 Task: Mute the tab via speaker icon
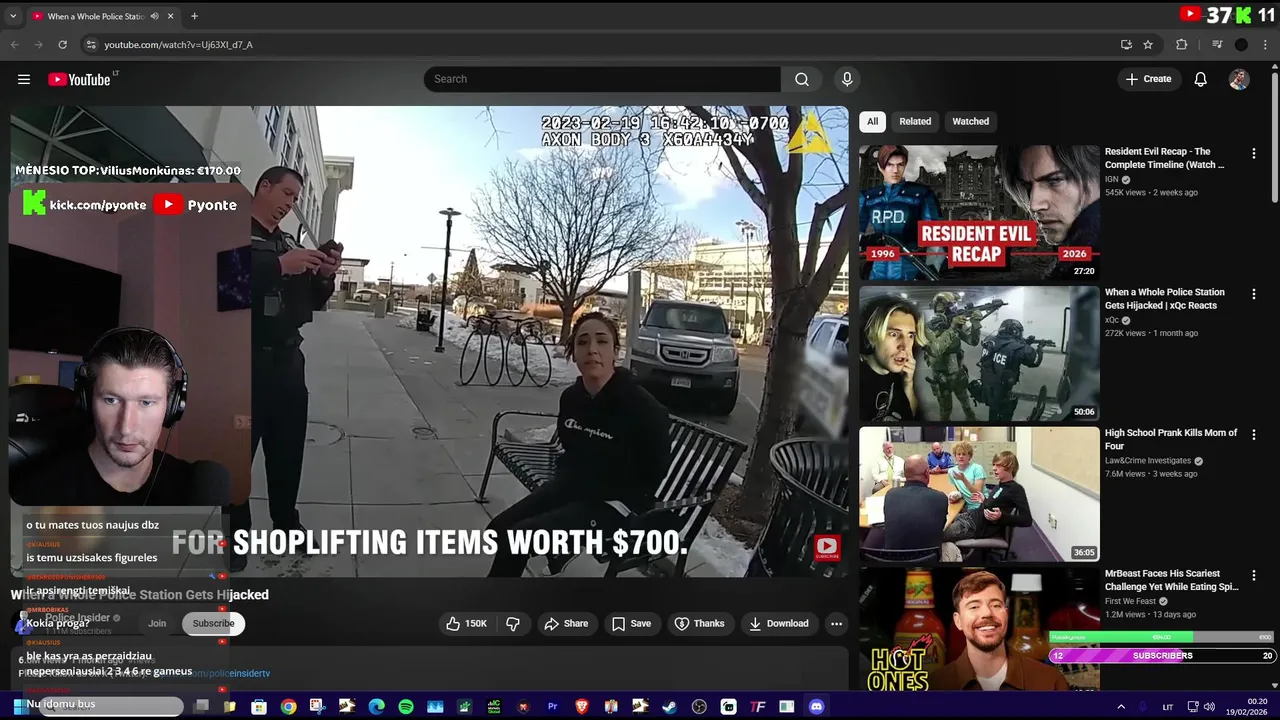(154, 16)
